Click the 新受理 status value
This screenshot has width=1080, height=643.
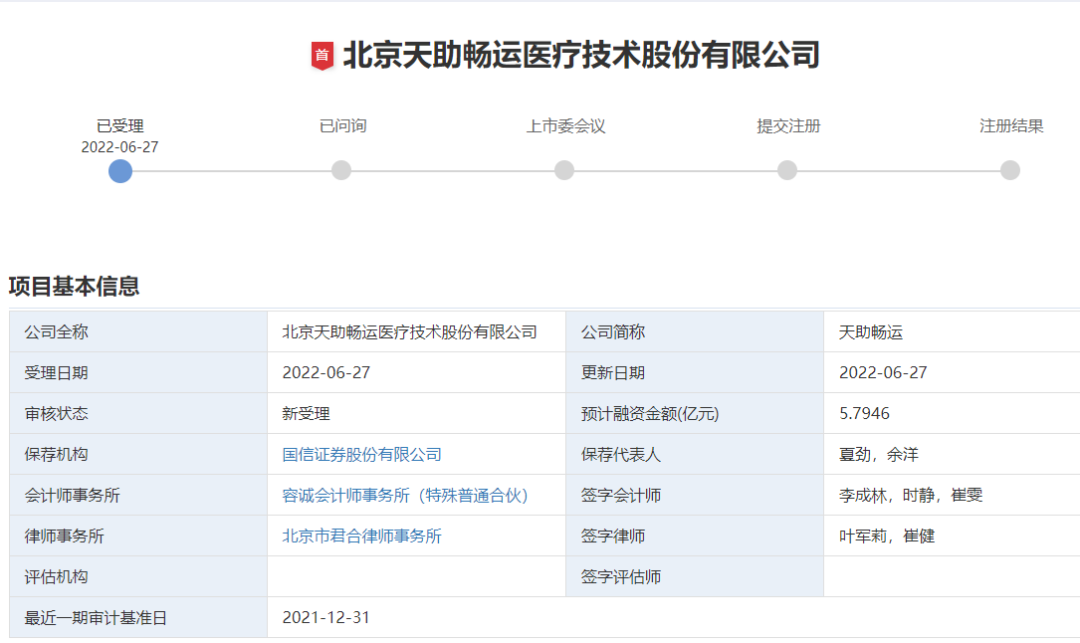click(306, 414)
